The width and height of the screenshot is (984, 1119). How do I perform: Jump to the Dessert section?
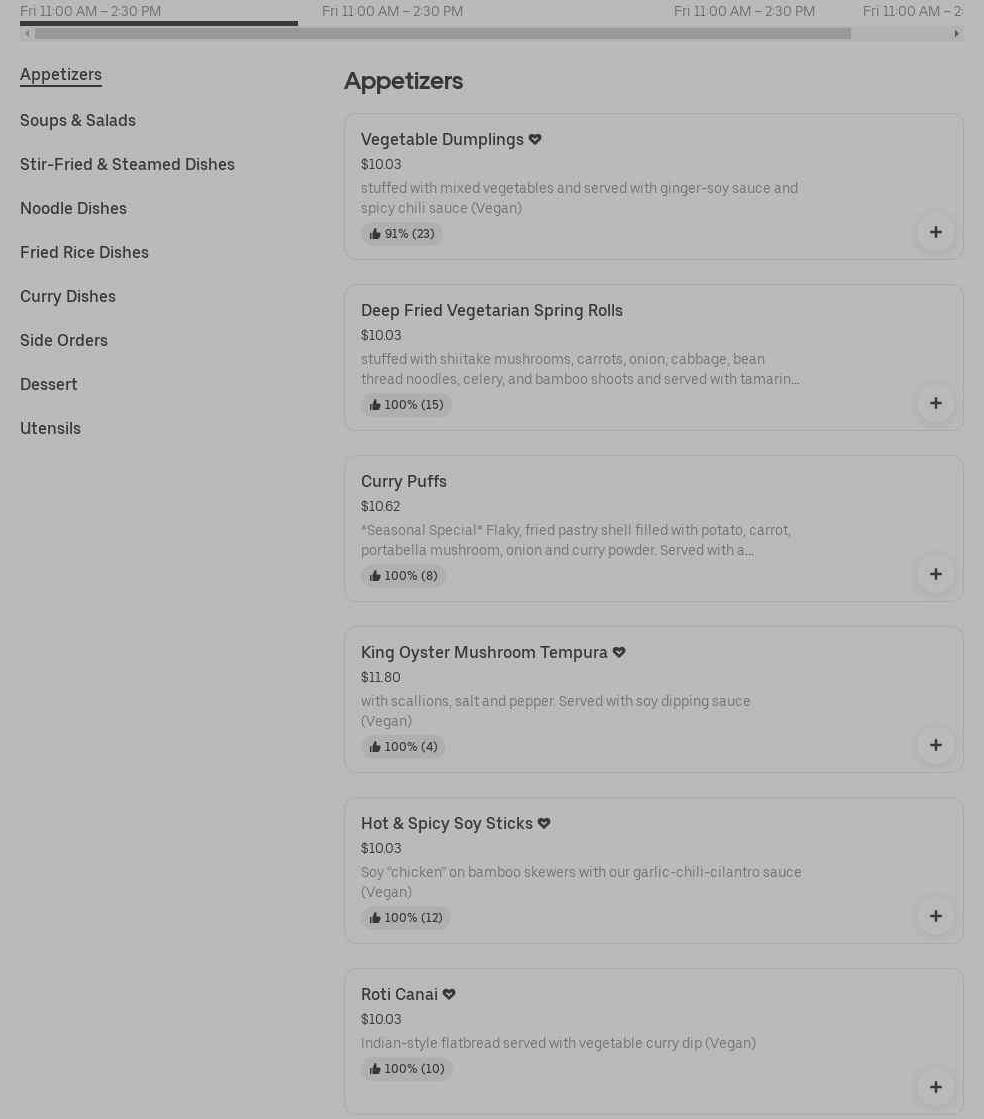pos(49,384)
